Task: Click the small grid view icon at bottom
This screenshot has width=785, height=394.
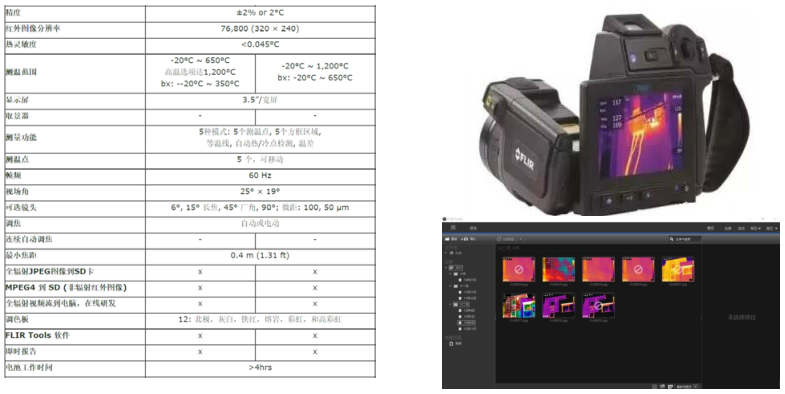Action: [x=655, y=386]
